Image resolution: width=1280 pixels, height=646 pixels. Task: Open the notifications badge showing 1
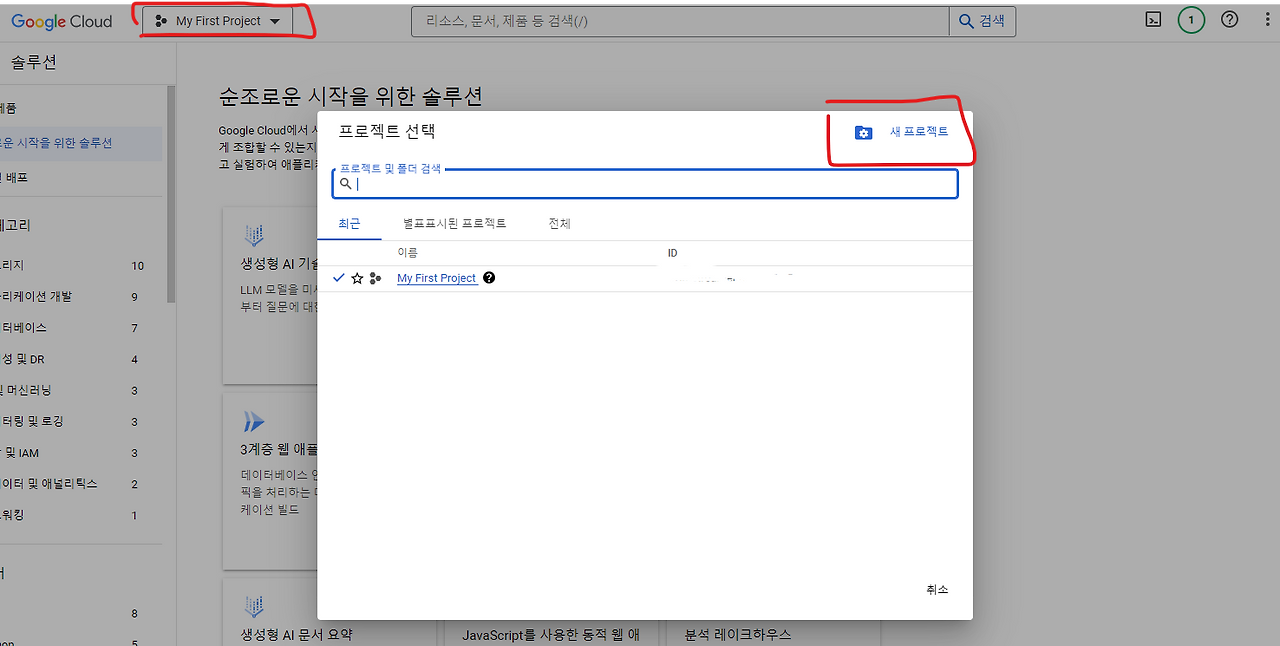tap(1191, 20)
